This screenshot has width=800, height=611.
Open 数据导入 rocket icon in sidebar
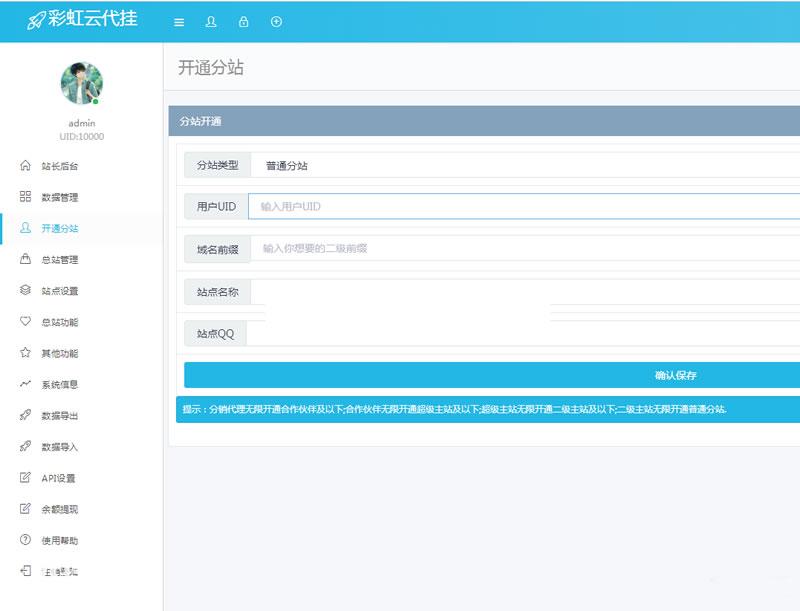click(x=25, y=446)
